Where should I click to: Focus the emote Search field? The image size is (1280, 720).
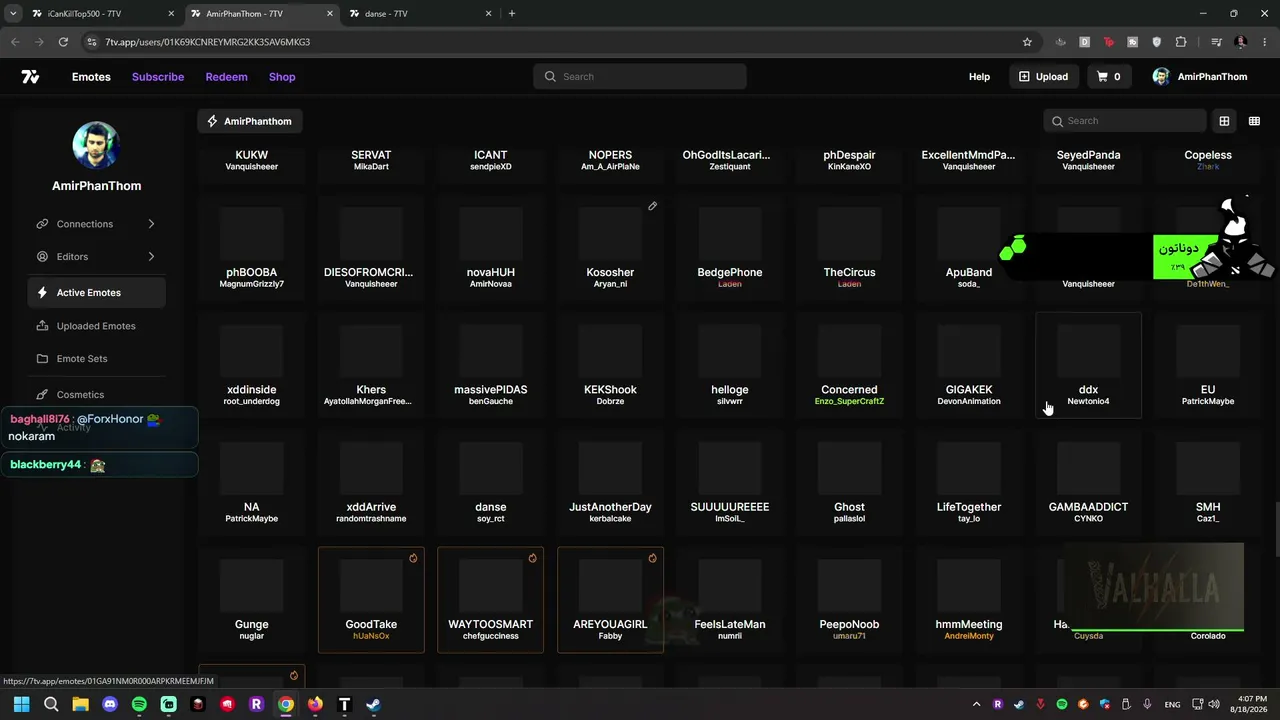tap(1125, 121)
